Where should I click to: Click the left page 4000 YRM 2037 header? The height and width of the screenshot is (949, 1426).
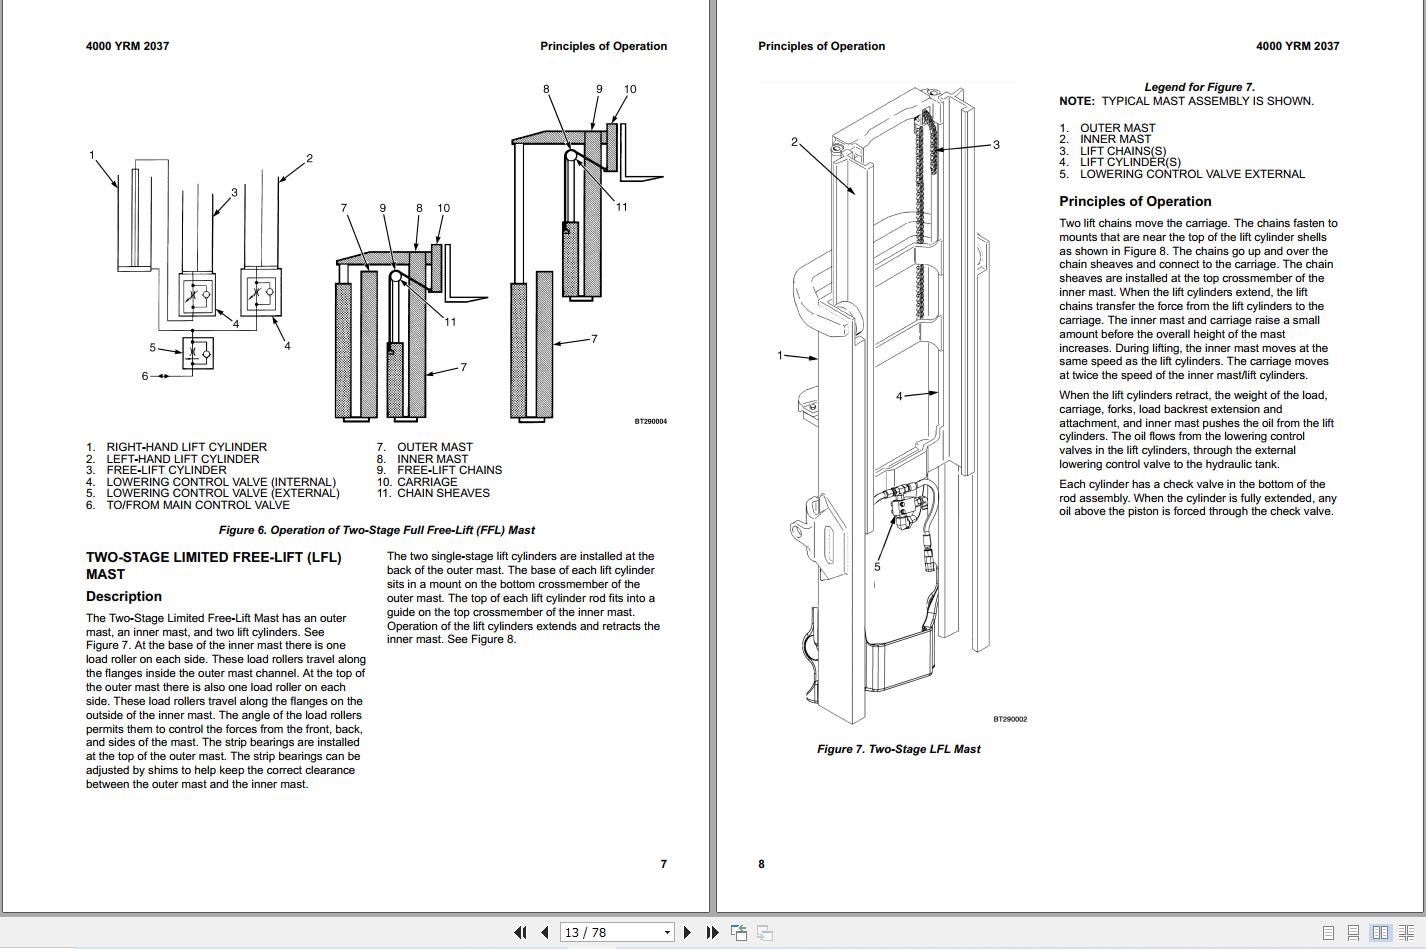point(127,46)
